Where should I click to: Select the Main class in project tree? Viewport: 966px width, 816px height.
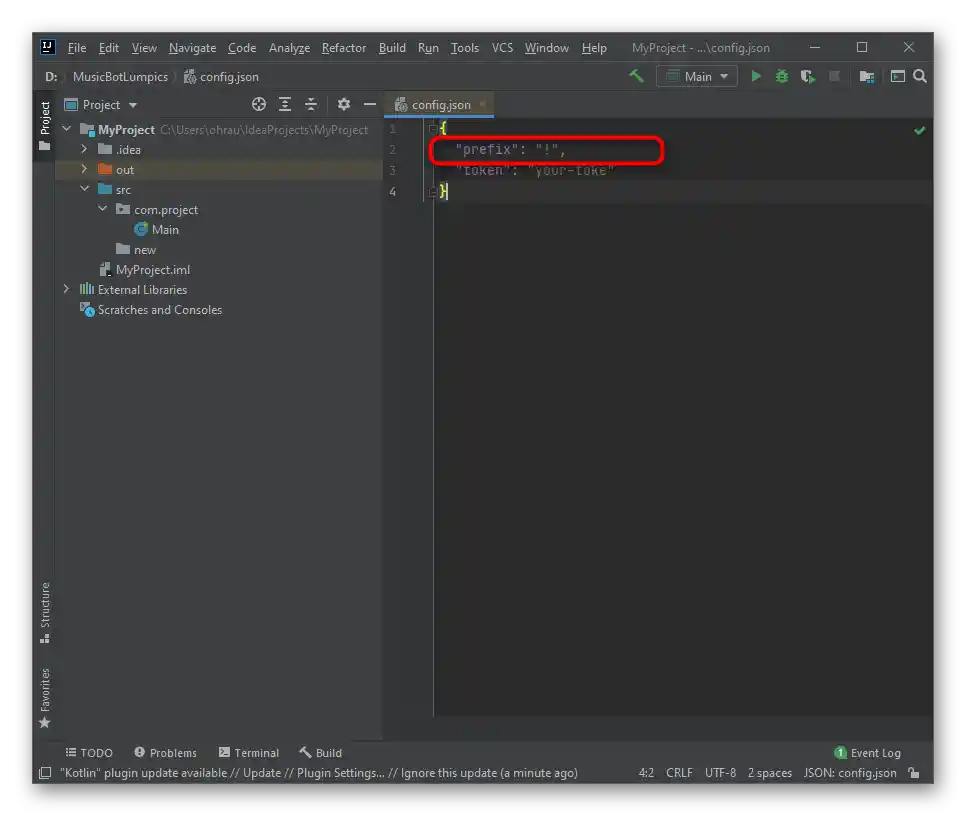(x=165, y=230)
